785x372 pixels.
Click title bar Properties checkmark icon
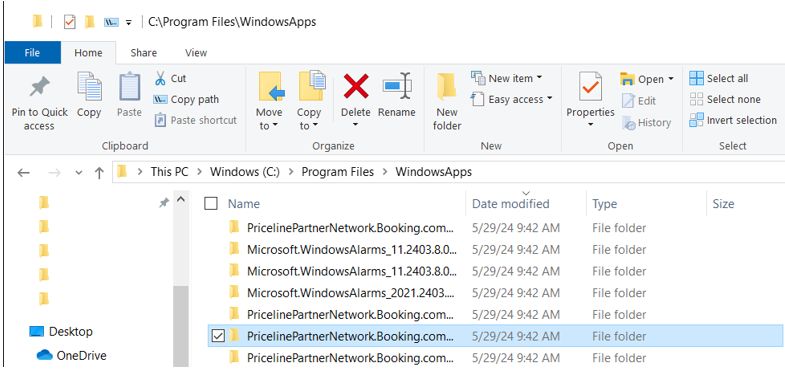70,22
